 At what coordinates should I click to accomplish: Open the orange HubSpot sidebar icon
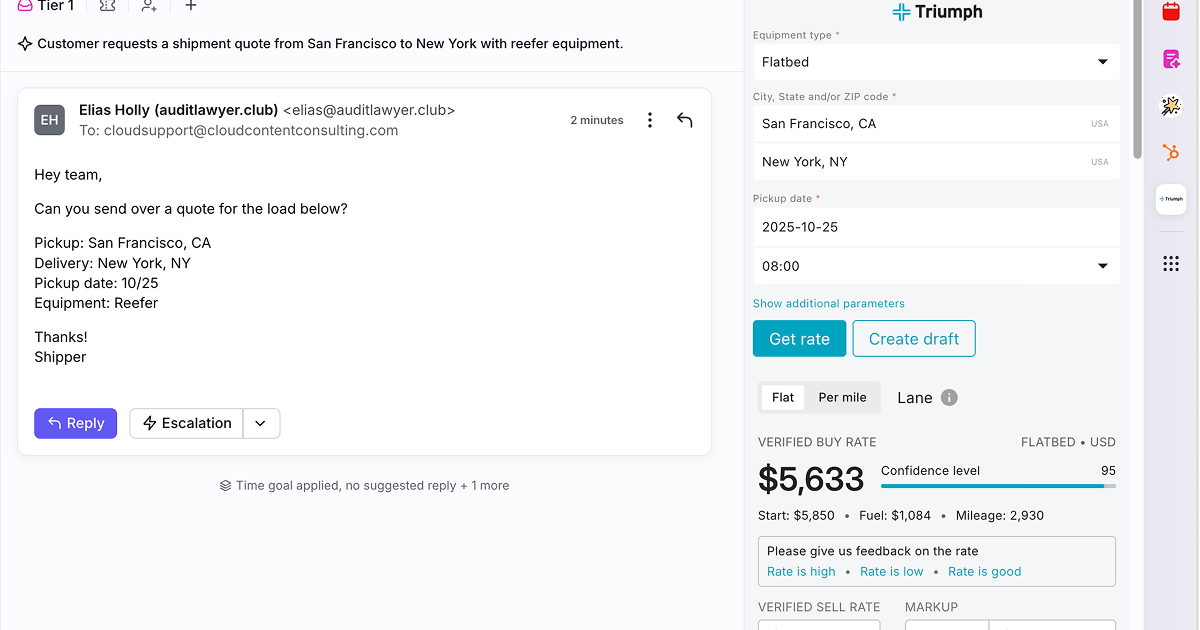point(1171,153)
